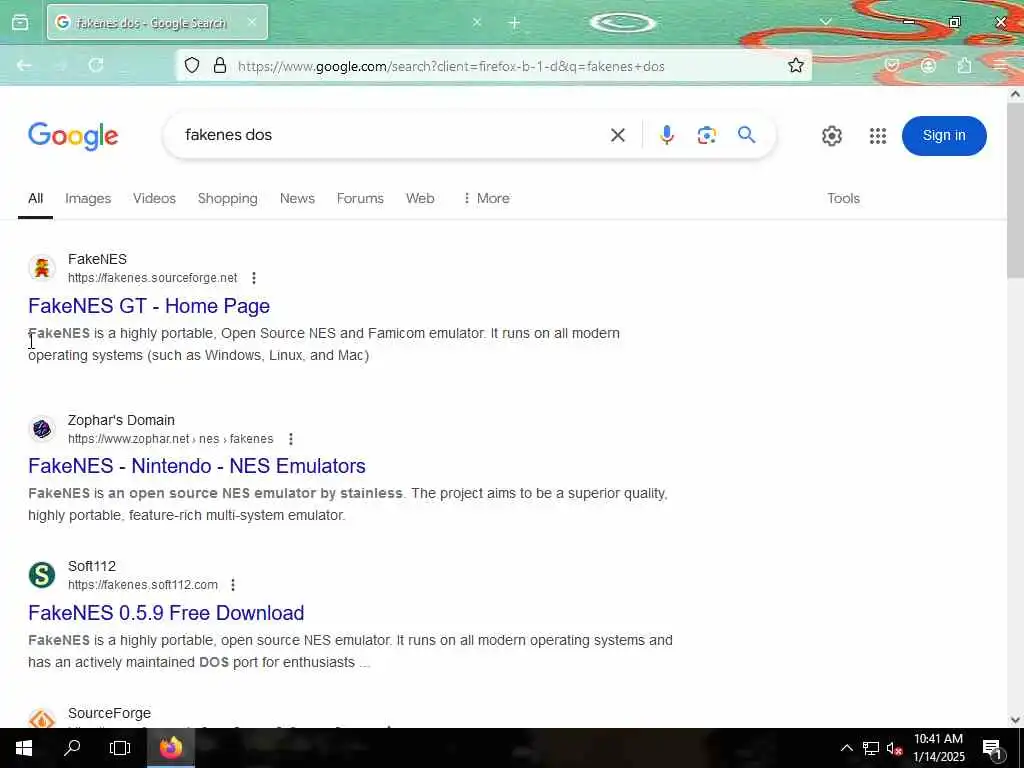The image size is (1024, 768).
Task: Open Save to Pocket icon
Action: tap(892, 65)
